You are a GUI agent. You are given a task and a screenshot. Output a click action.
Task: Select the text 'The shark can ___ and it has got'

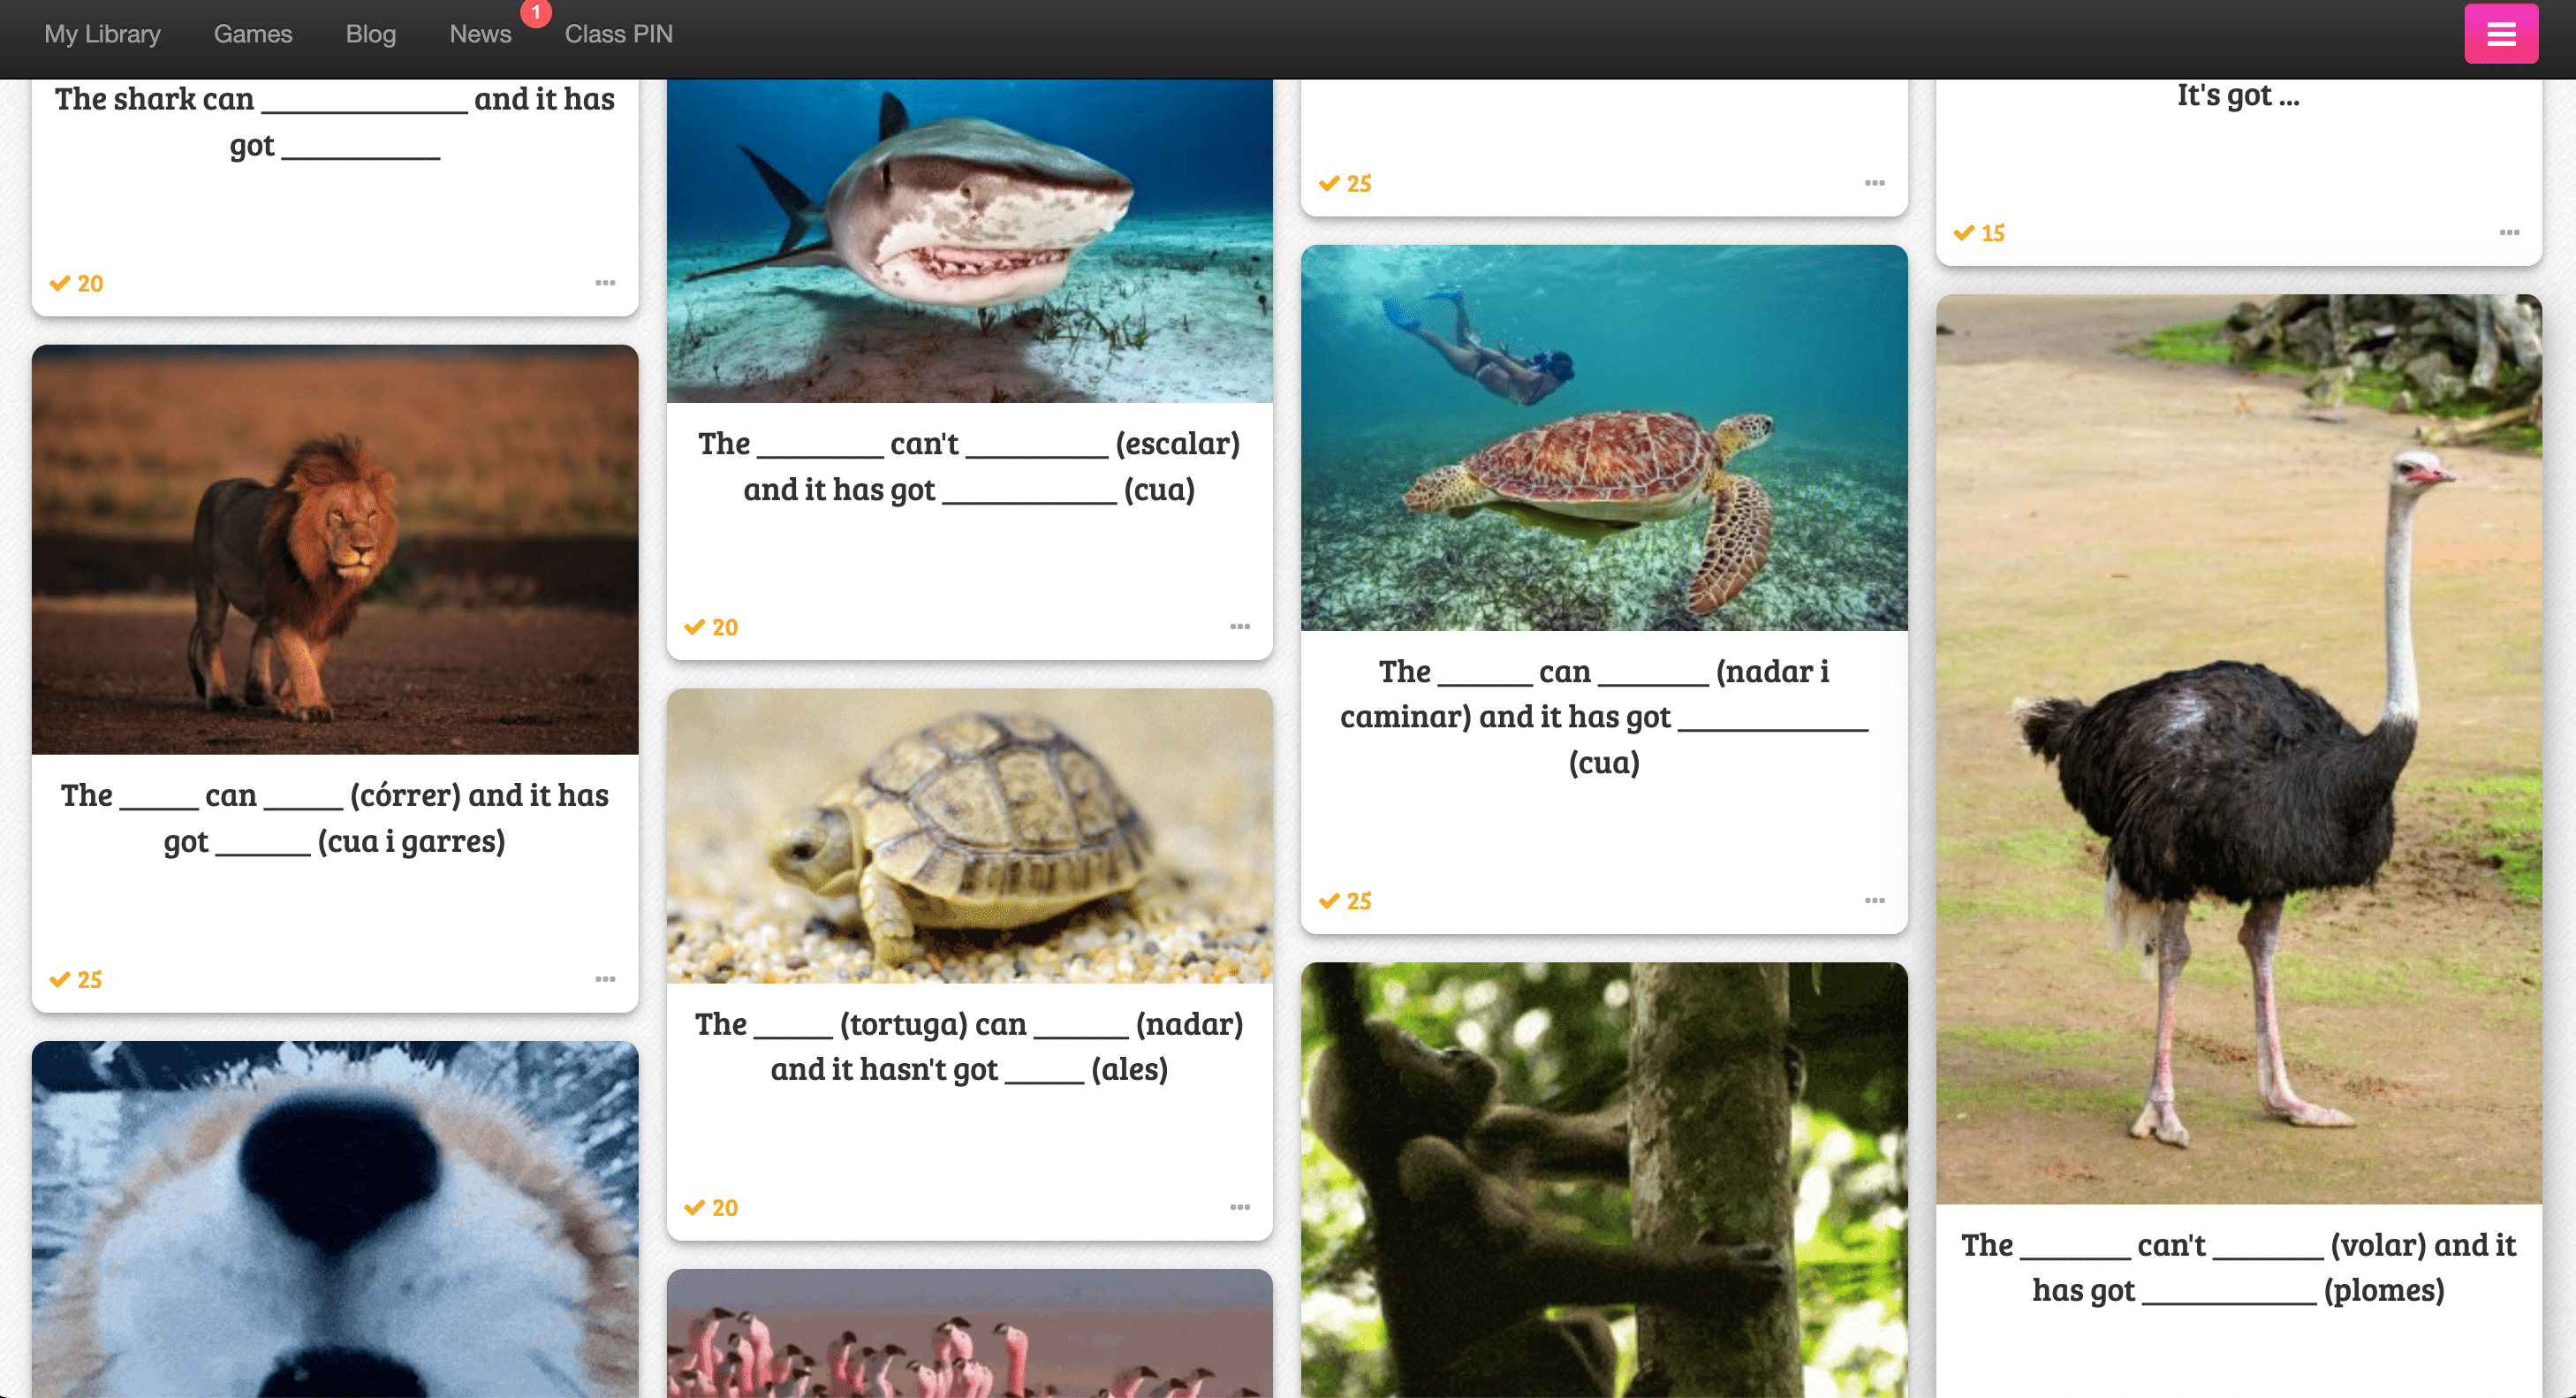[x=335, y=122]
